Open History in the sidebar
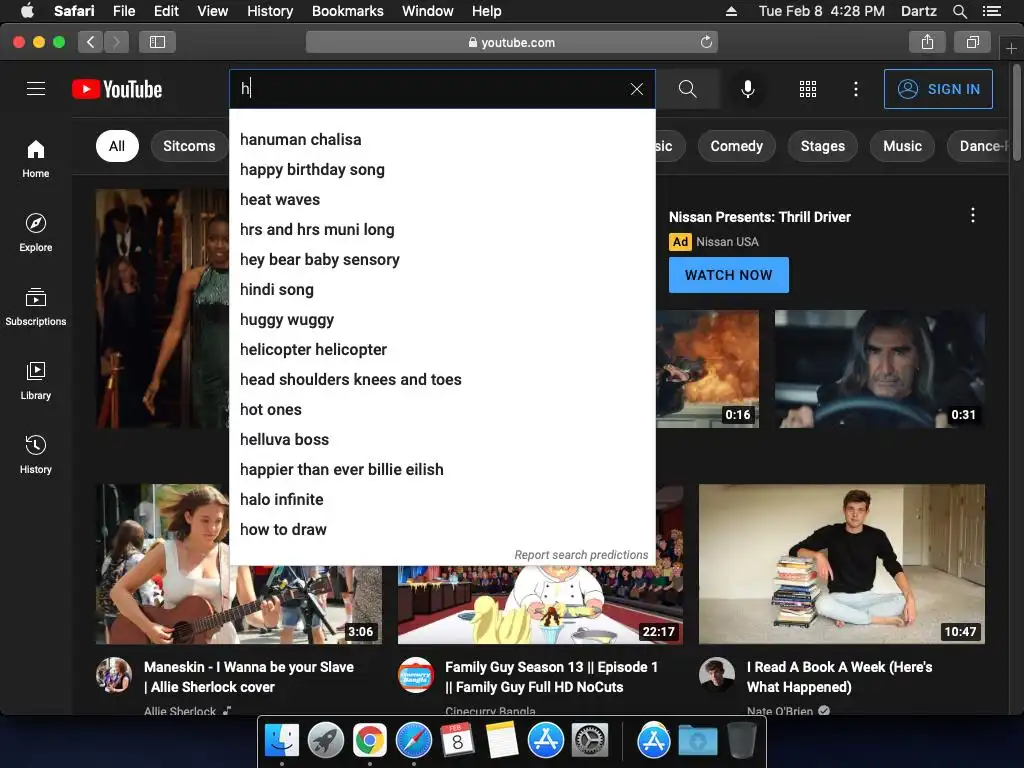Image resolution: width=1024 pixels, height=768 pixels. tap(36, 455)
